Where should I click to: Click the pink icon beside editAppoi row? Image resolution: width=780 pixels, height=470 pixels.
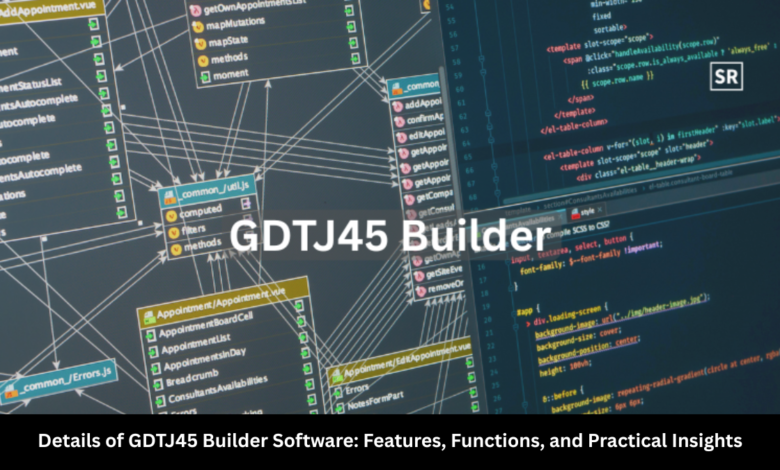[401, 138]
